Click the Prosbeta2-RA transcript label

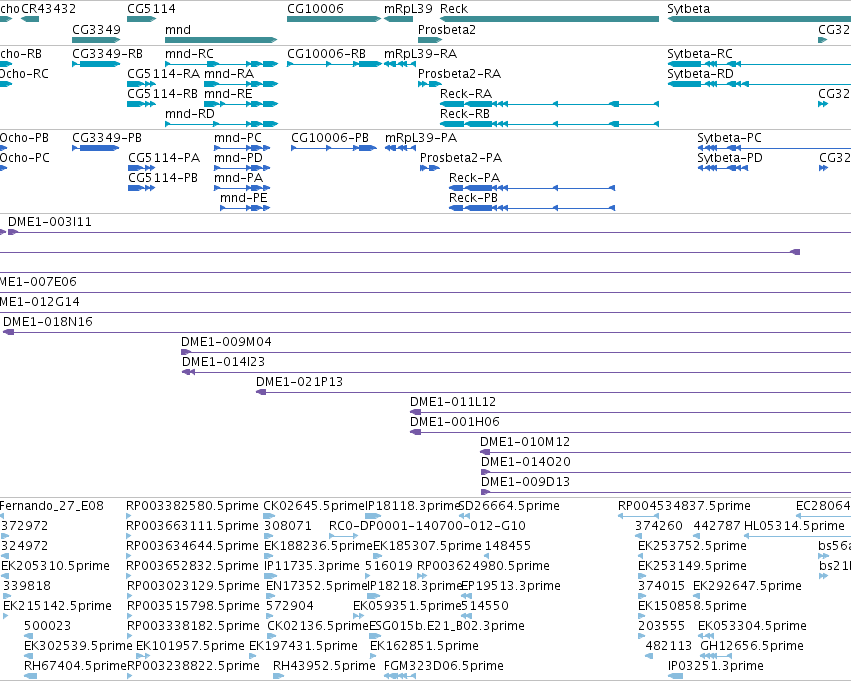[459, 74]
